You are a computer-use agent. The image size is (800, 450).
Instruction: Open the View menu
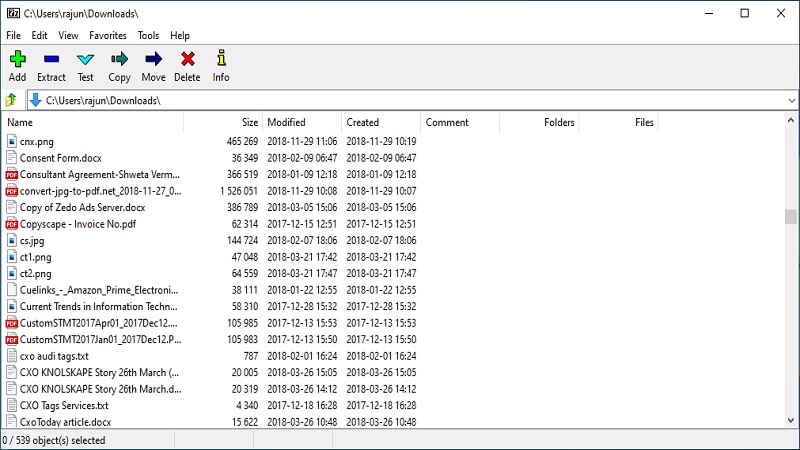pyautogui.click(x=68, y=35)
